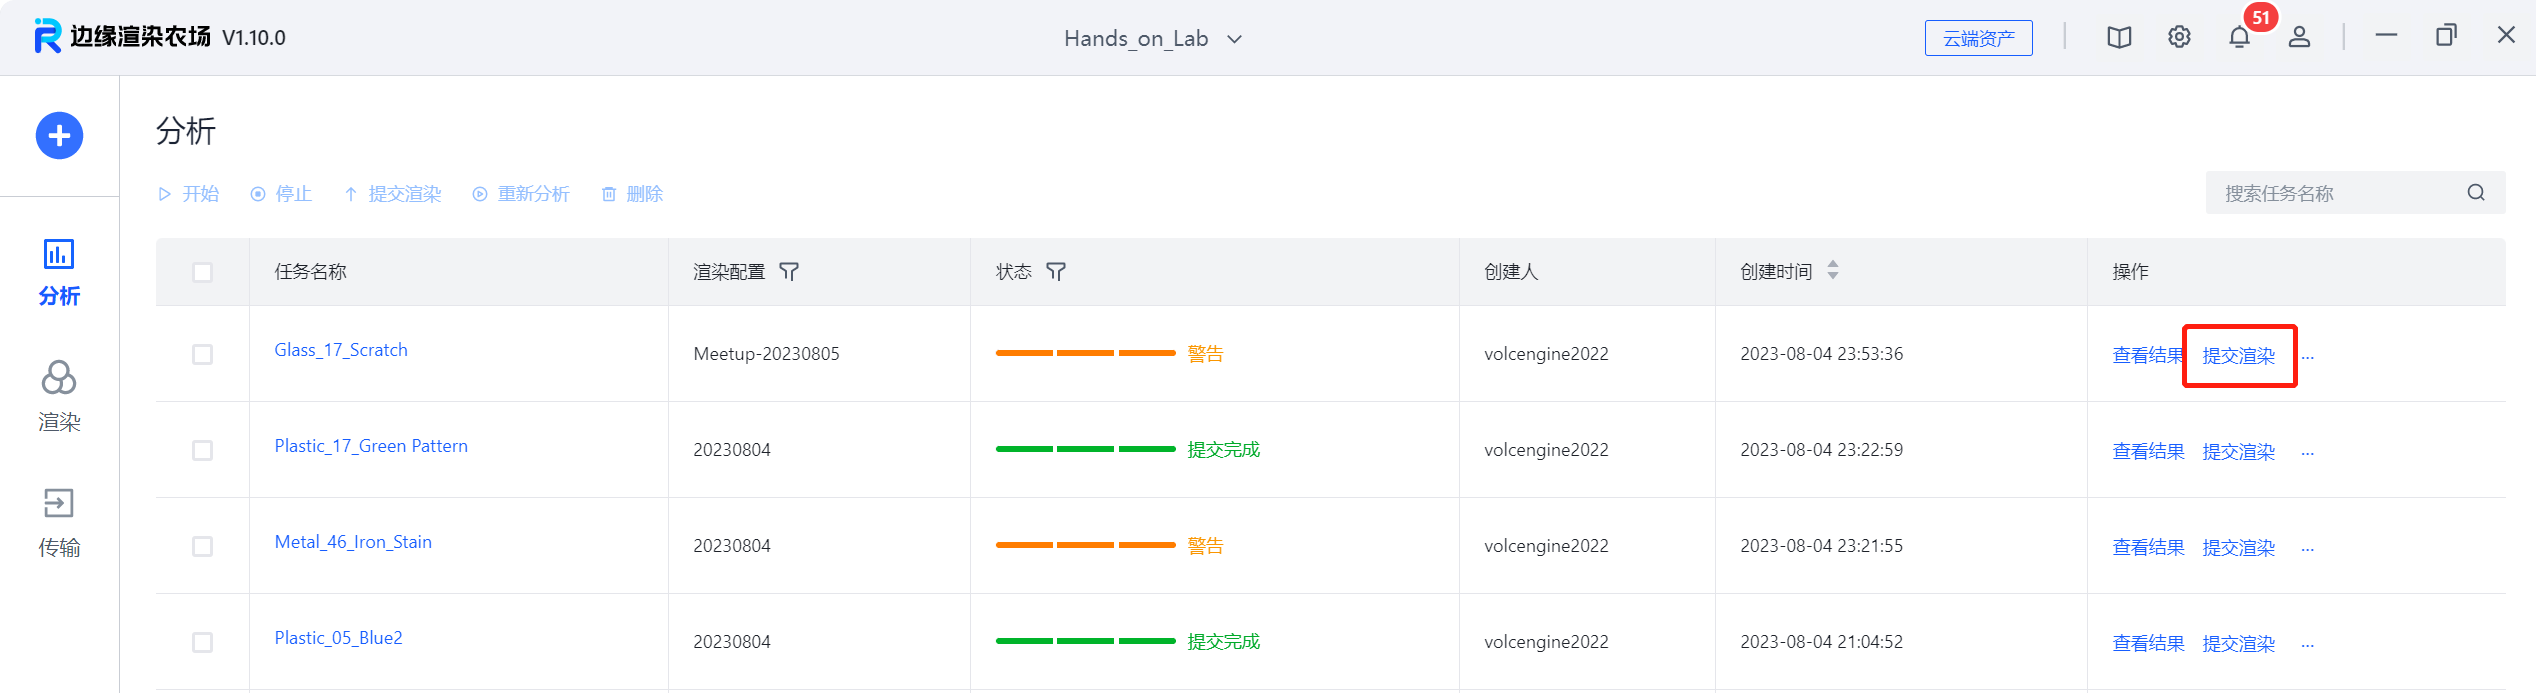Image resolution: width=2536 pixels, height=693 pixels.
Task: Filter by render configuration column
Action: point(789,272)
